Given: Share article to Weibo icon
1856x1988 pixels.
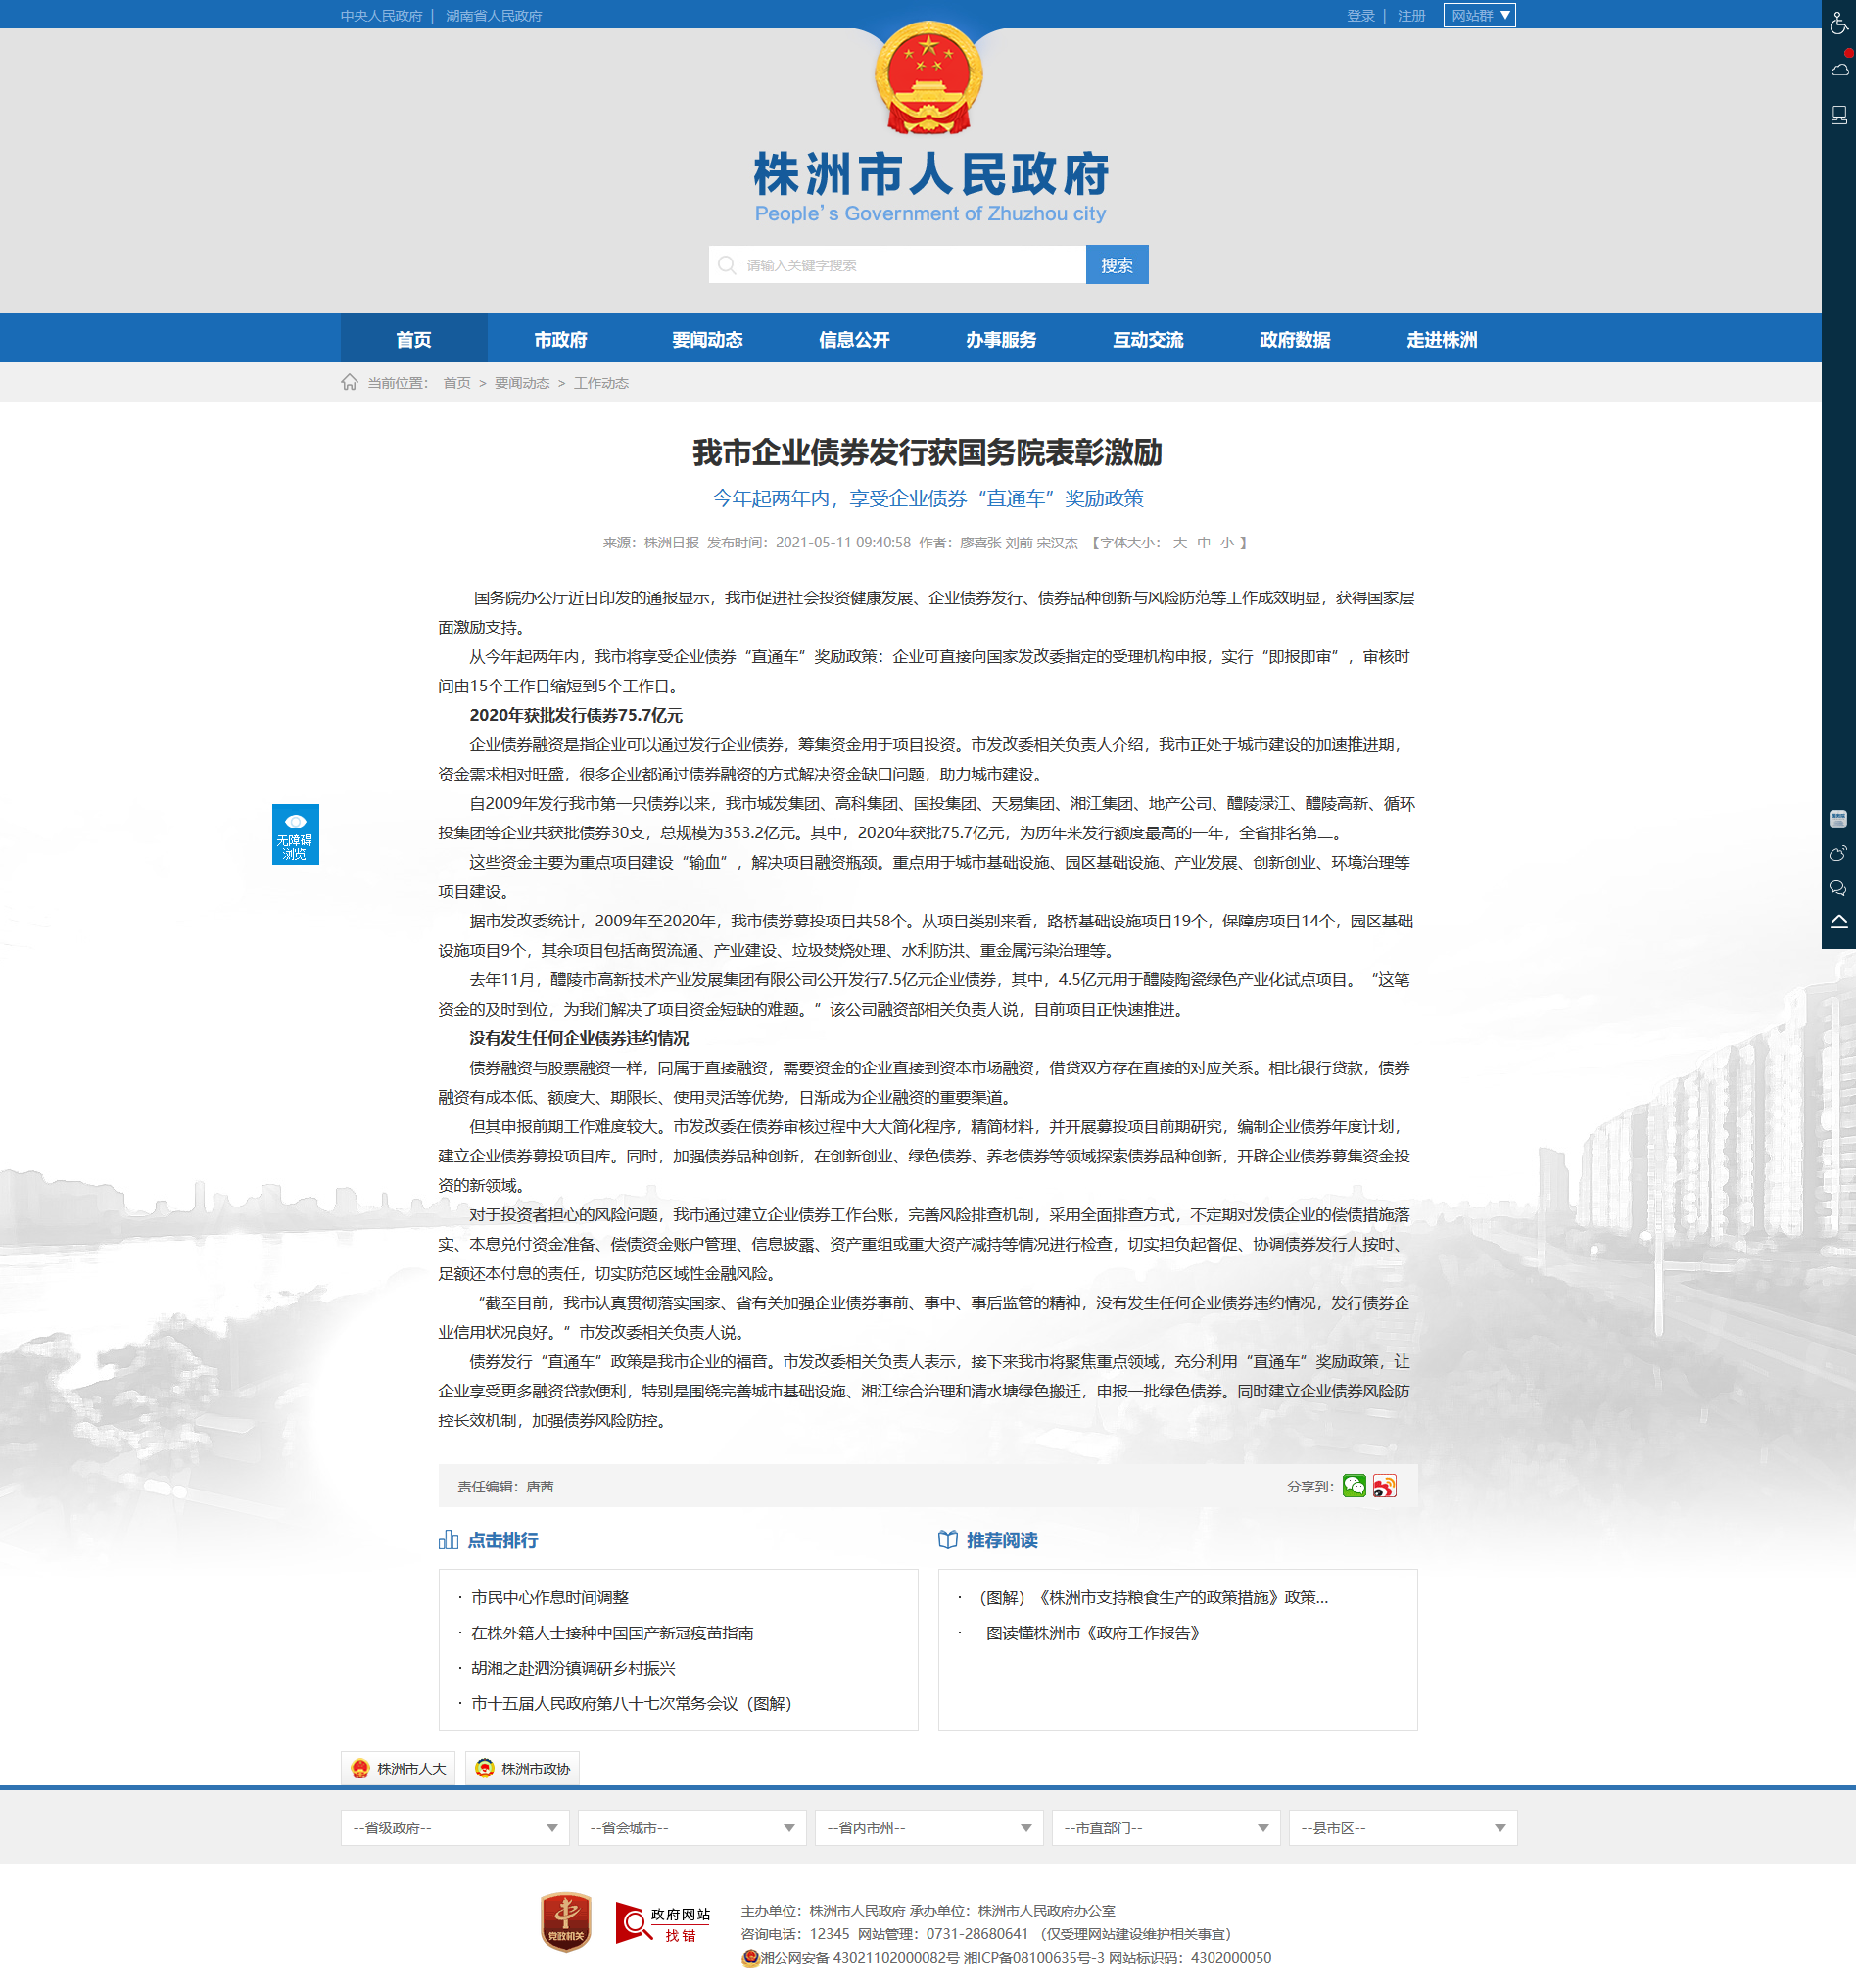Looking at the screenshot, I should (x=1384, y=1486).
